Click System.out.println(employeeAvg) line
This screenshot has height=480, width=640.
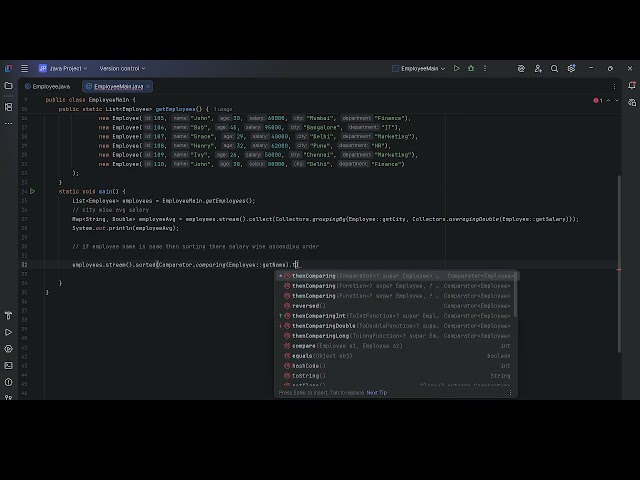click(126, 228)
